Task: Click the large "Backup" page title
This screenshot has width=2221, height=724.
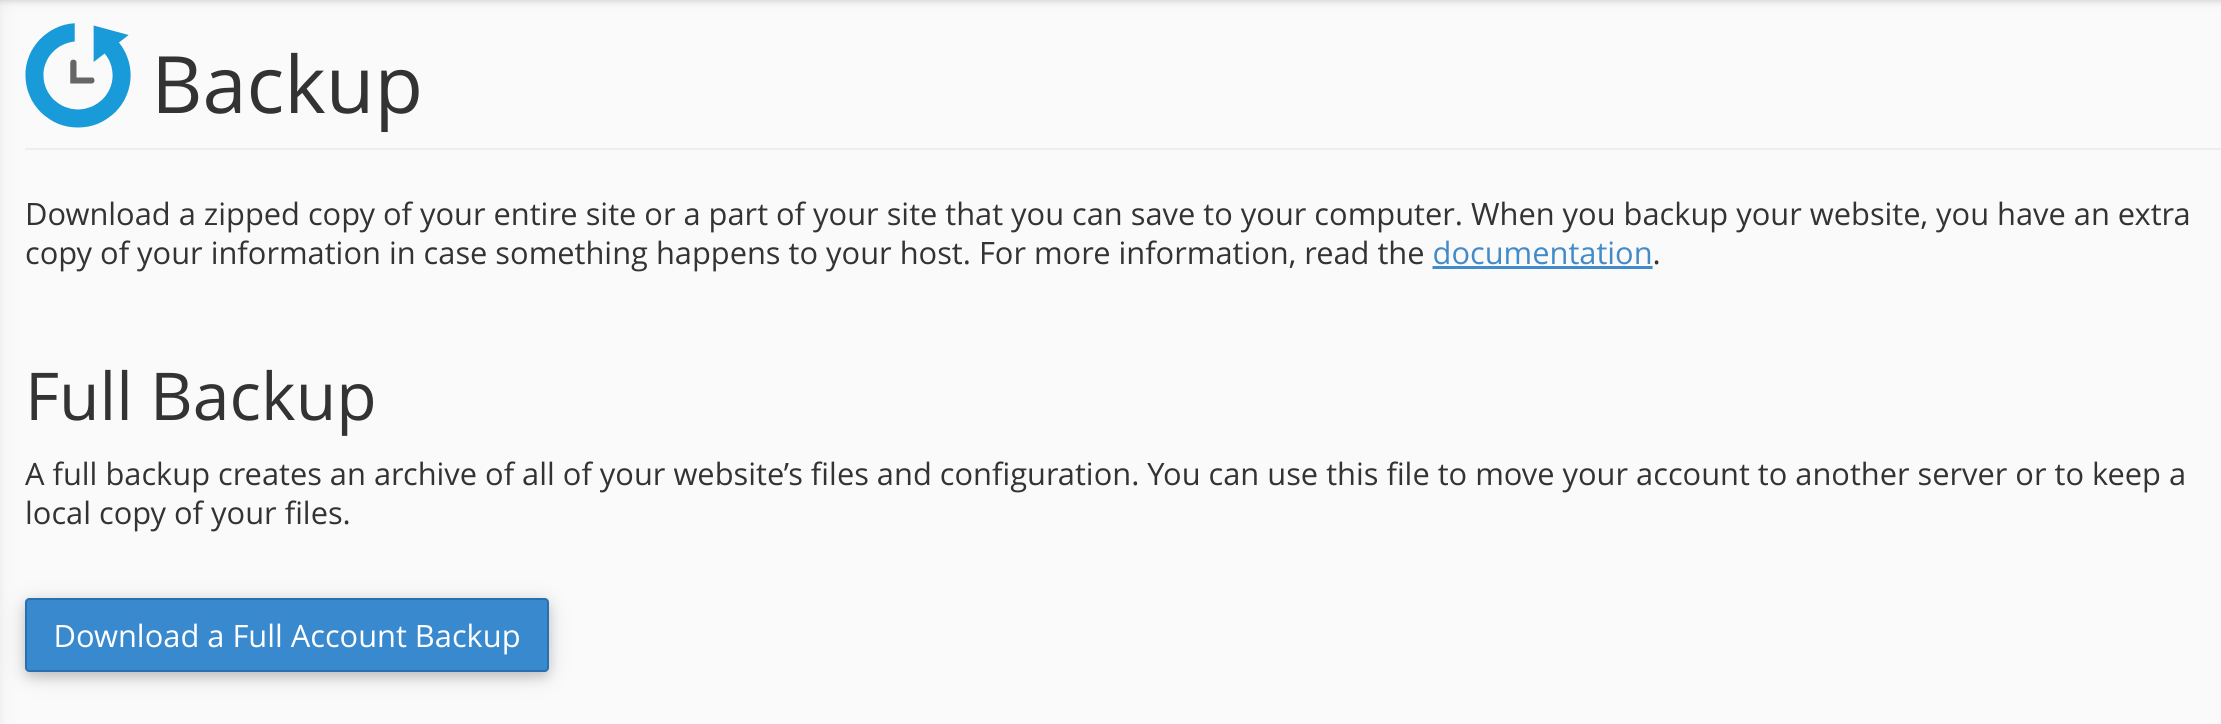Action: click(x=287, y=86)
